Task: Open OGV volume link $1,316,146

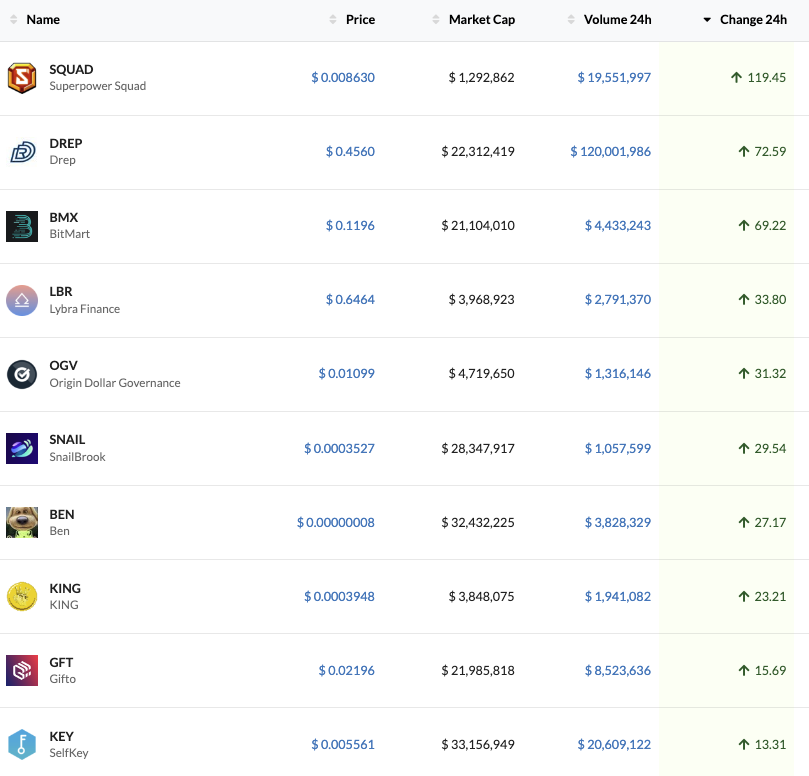Action: pyautogui.click(x=618, y=374)
